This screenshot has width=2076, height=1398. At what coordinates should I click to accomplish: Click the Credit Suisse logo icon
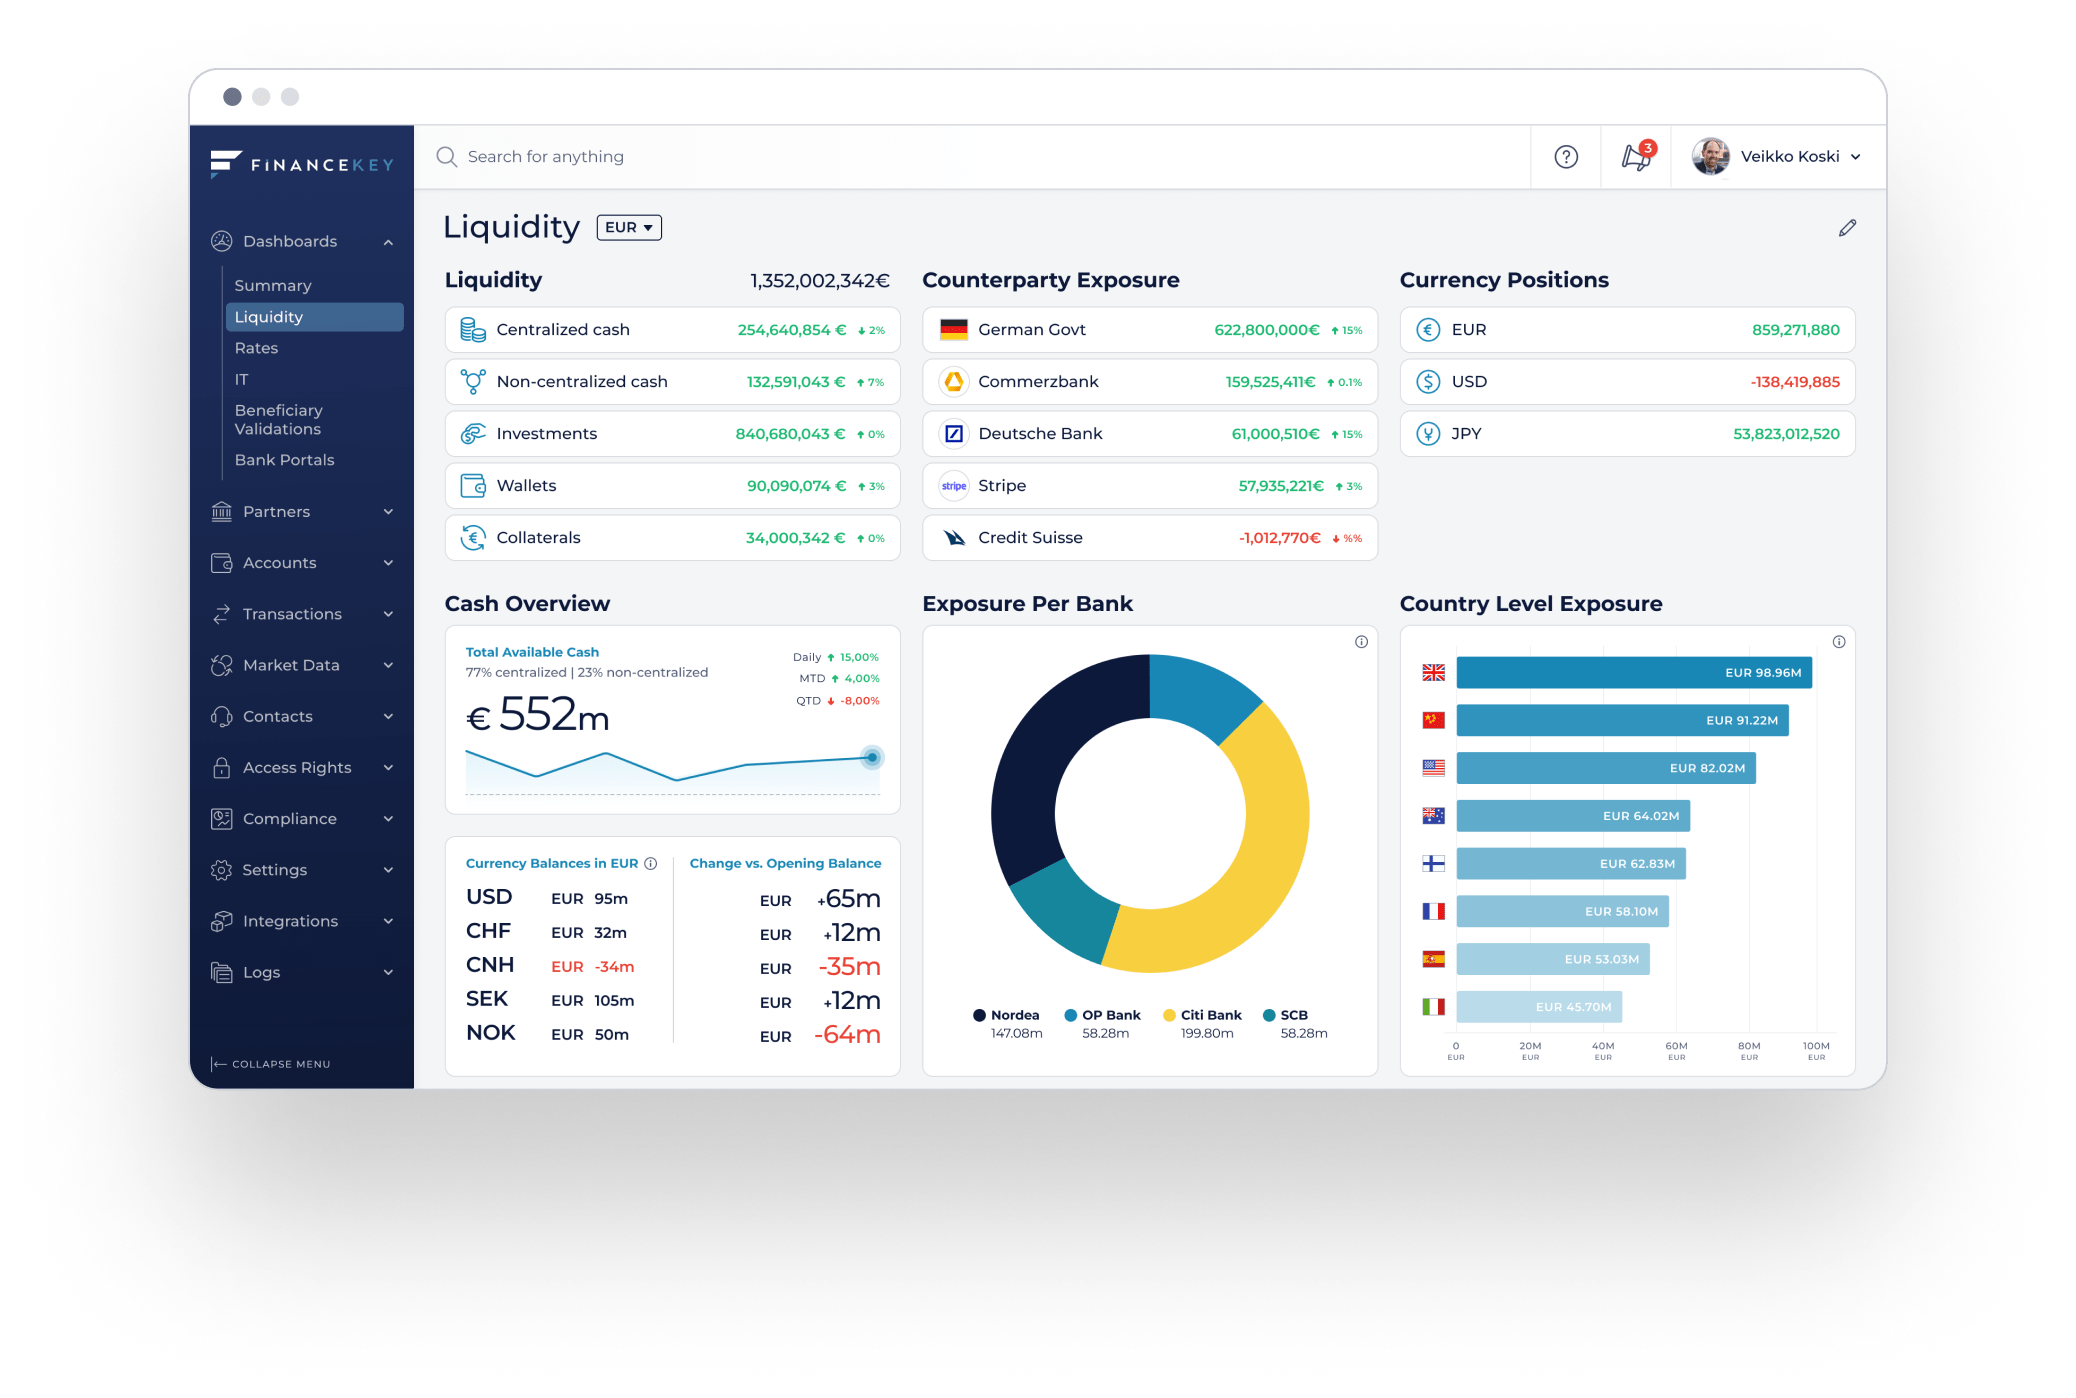tap(954, 538)
